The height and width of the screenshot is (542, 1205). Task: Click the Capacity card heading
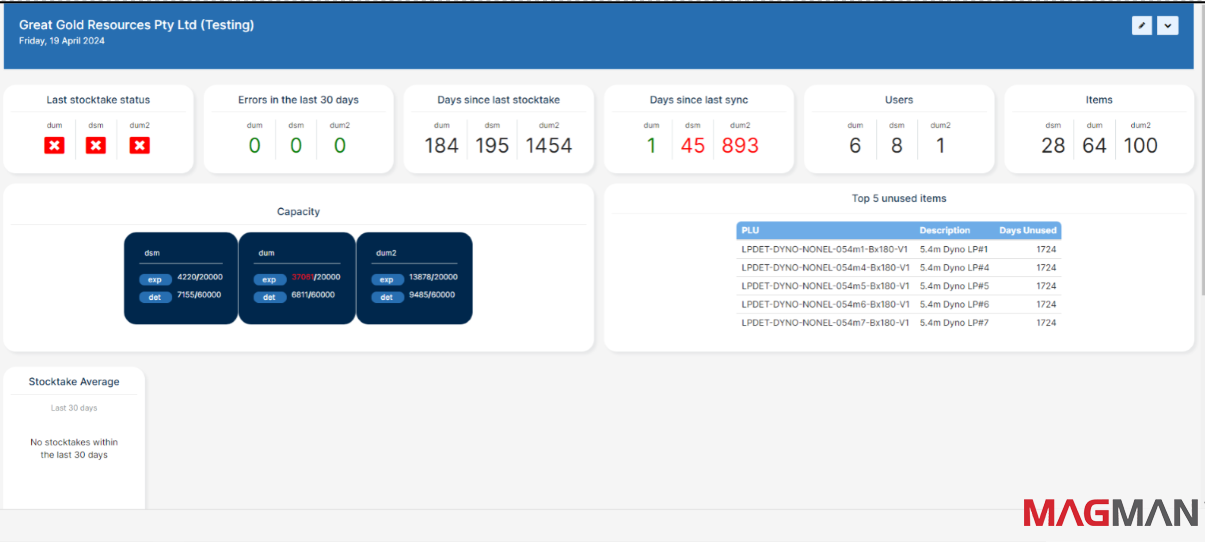coord(298,212)
